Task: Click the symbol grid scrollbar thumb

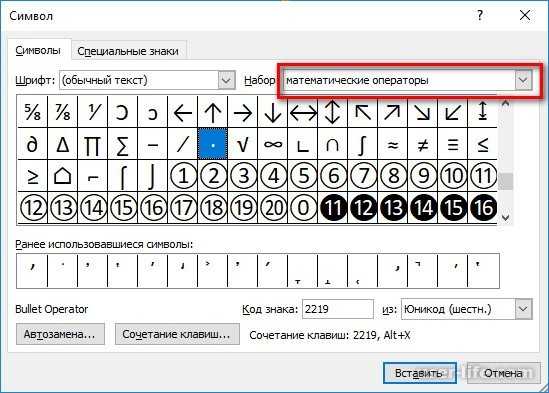Action: click(x=505, y=181)
